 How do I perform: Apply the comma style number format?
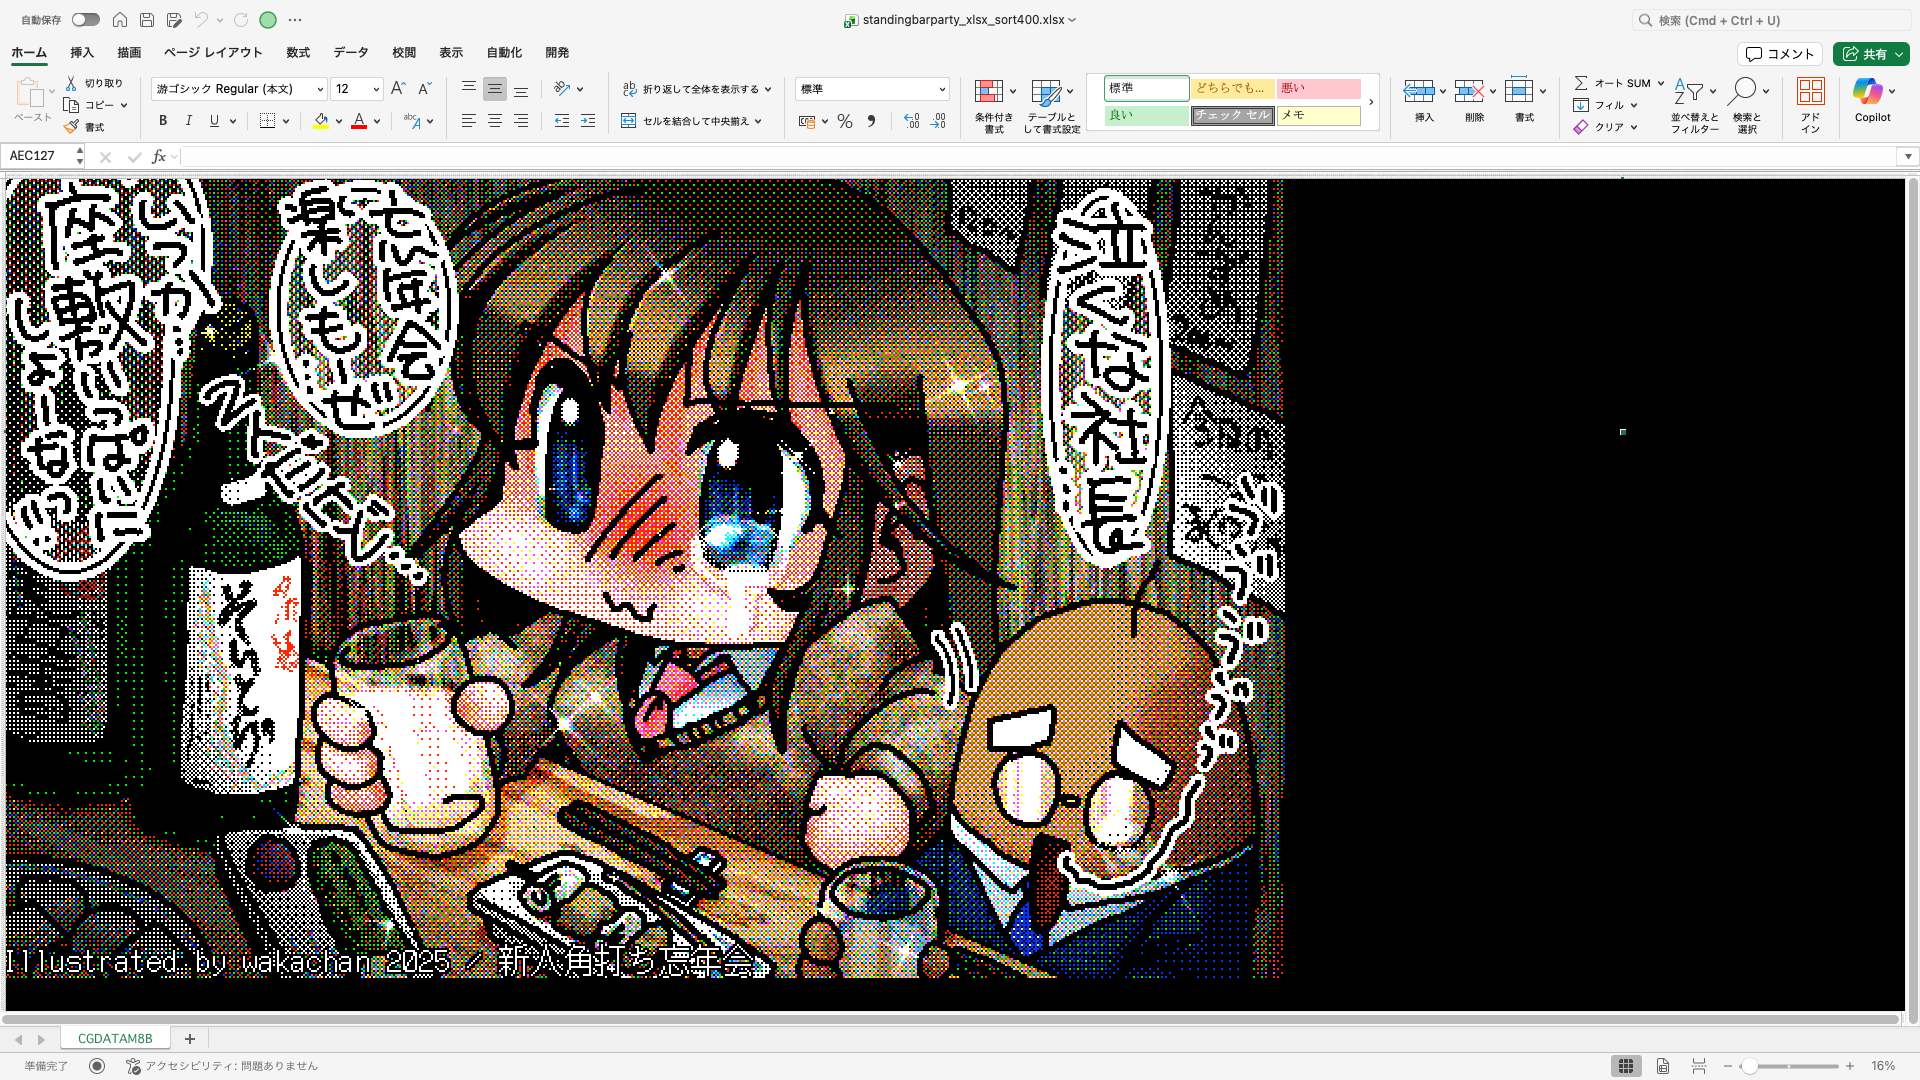click(872, 121)
